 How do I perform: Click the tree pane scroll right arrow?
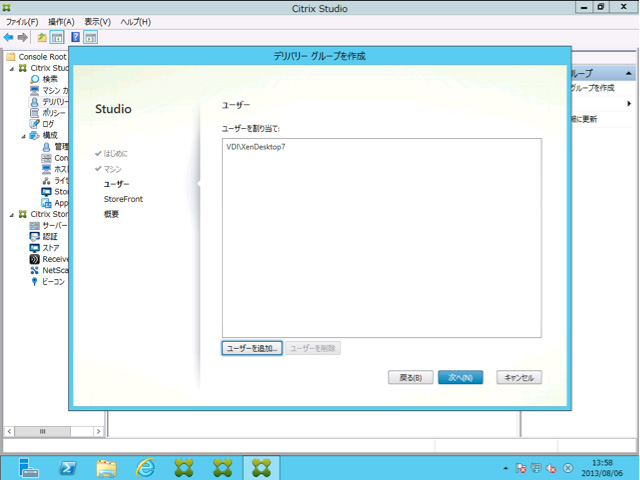point(98,431)
